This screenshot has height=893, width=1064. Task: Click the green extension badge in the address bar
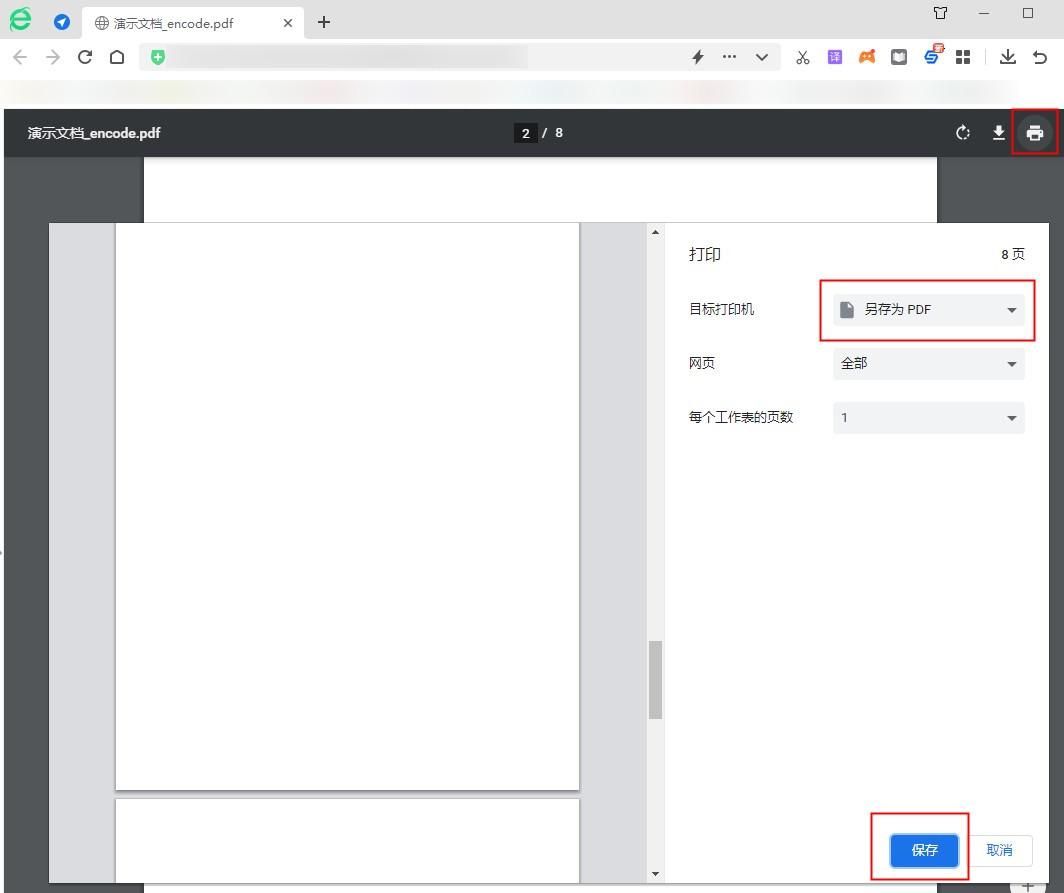157,57
